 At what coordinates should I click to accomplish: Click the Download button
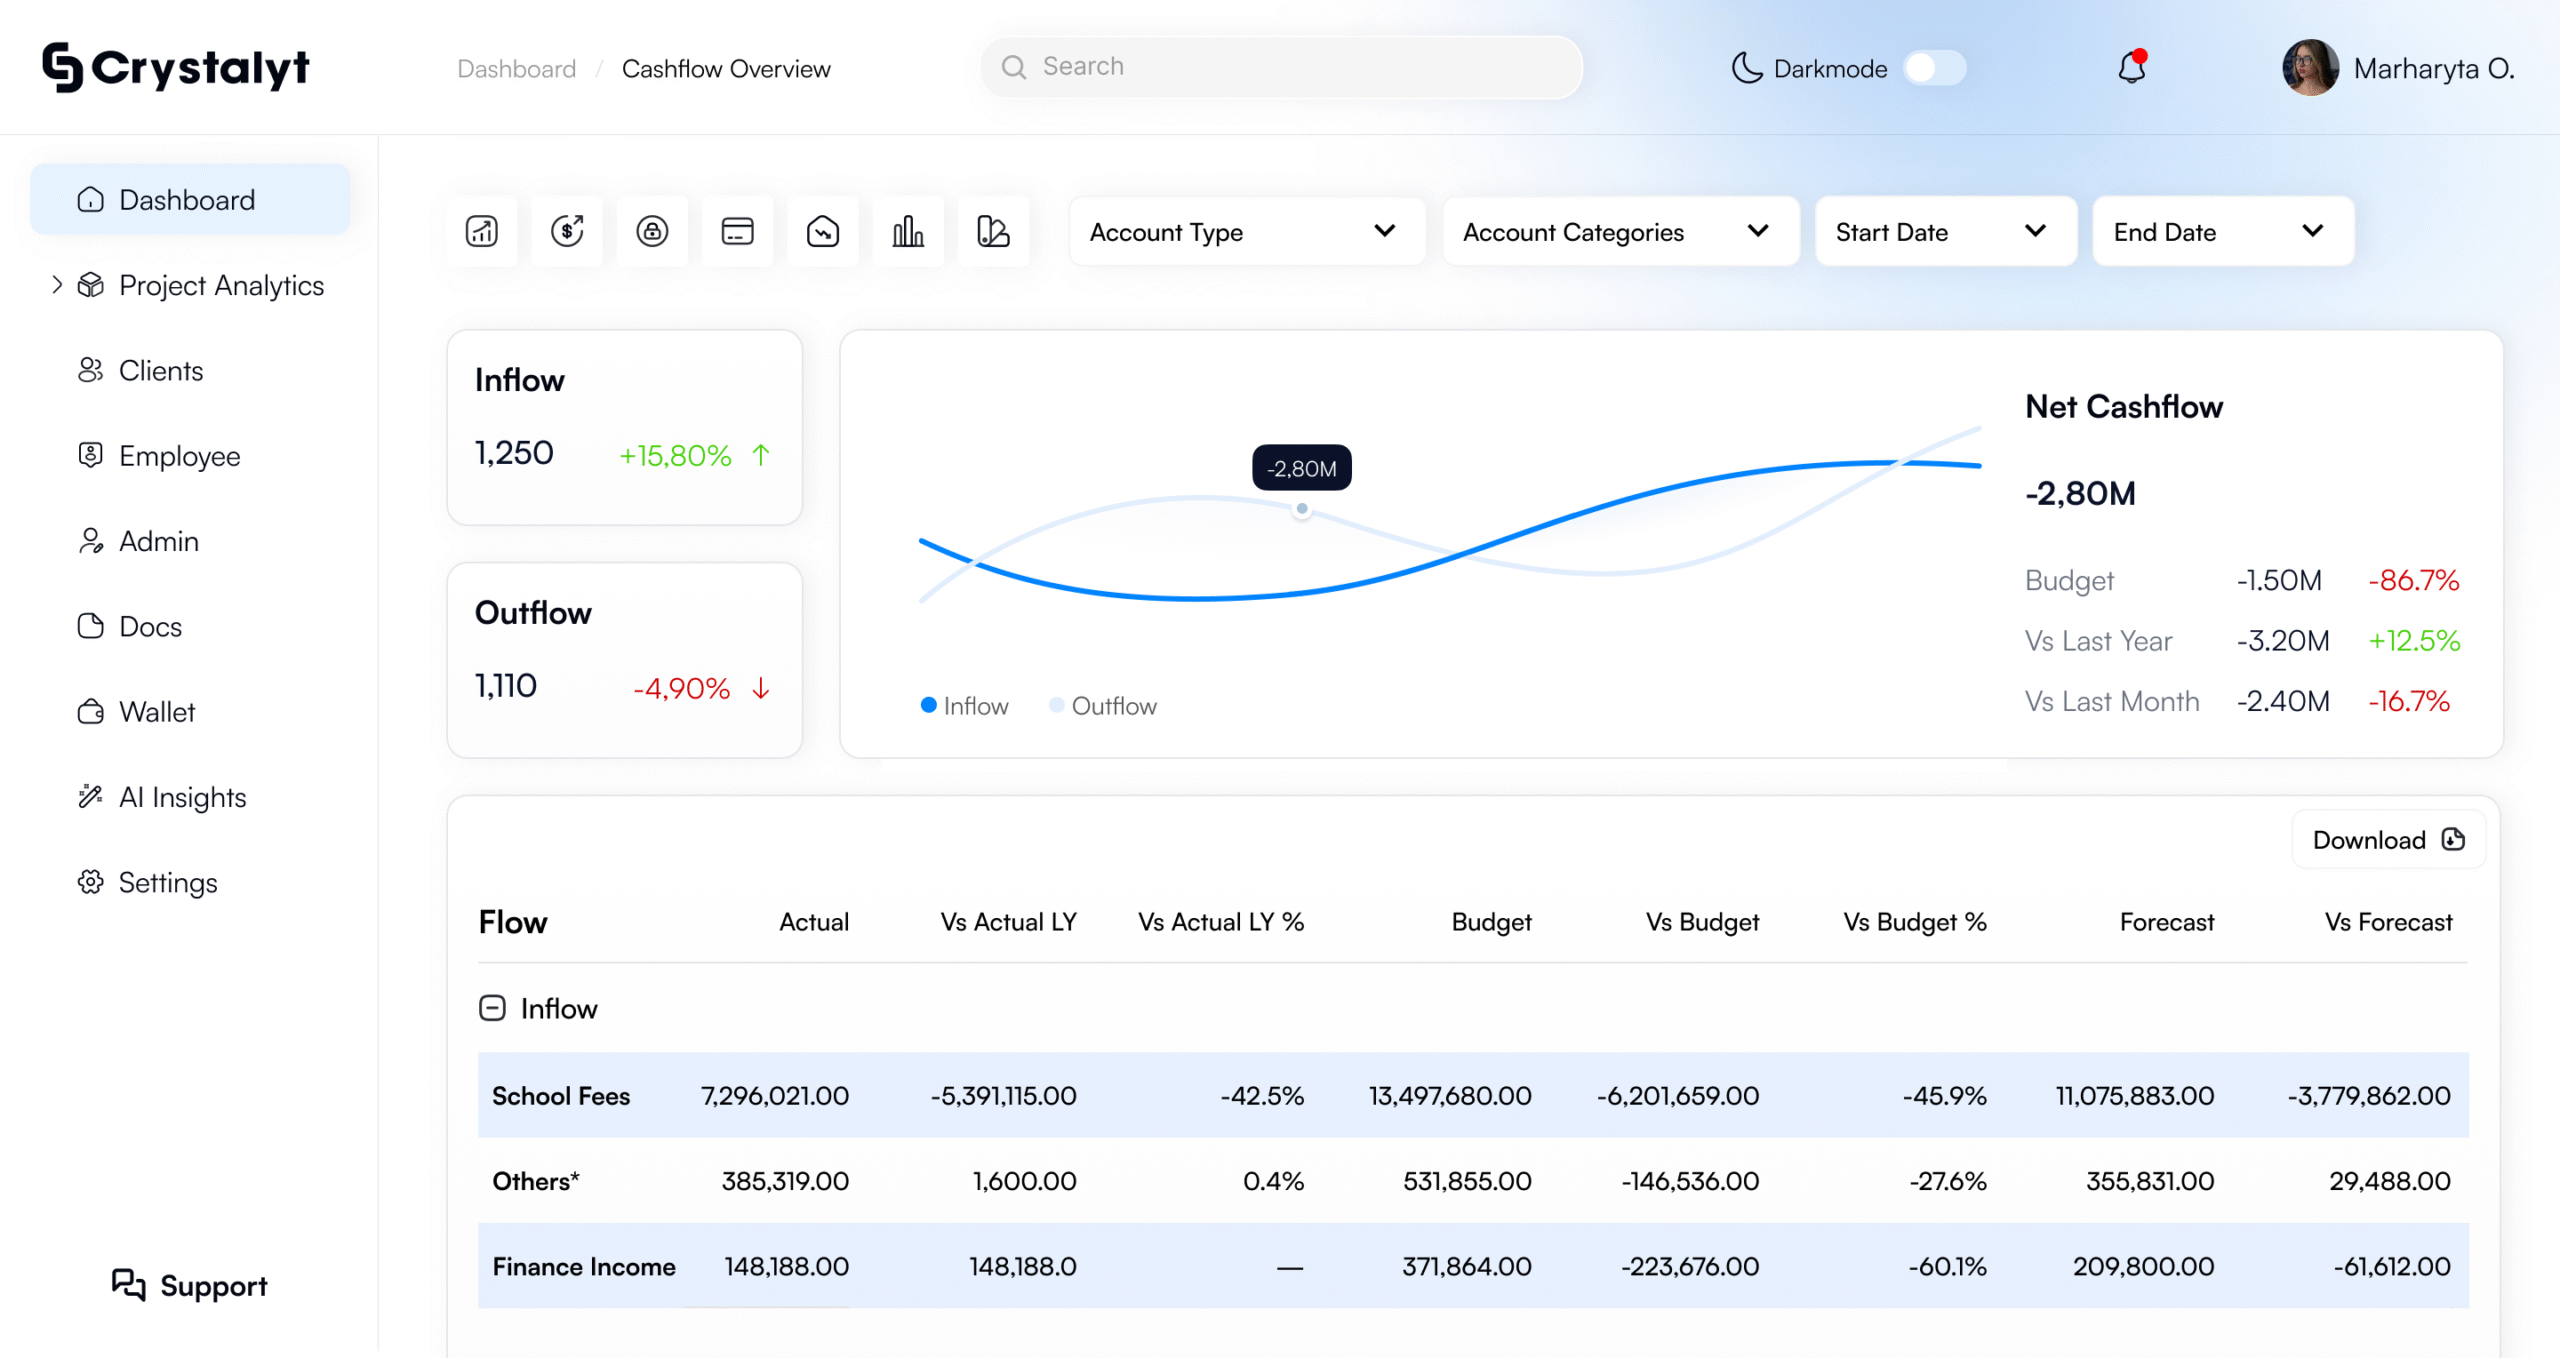coord(2387,840)
